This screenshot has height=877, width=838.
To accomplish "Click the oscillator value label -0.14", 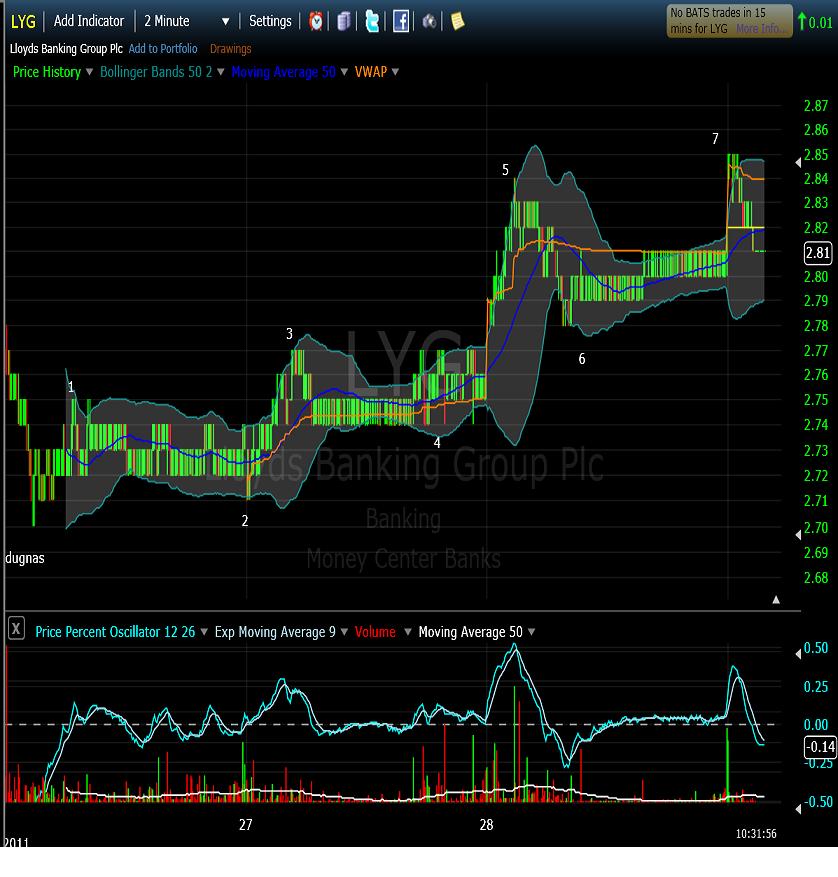I will [820, 747].
